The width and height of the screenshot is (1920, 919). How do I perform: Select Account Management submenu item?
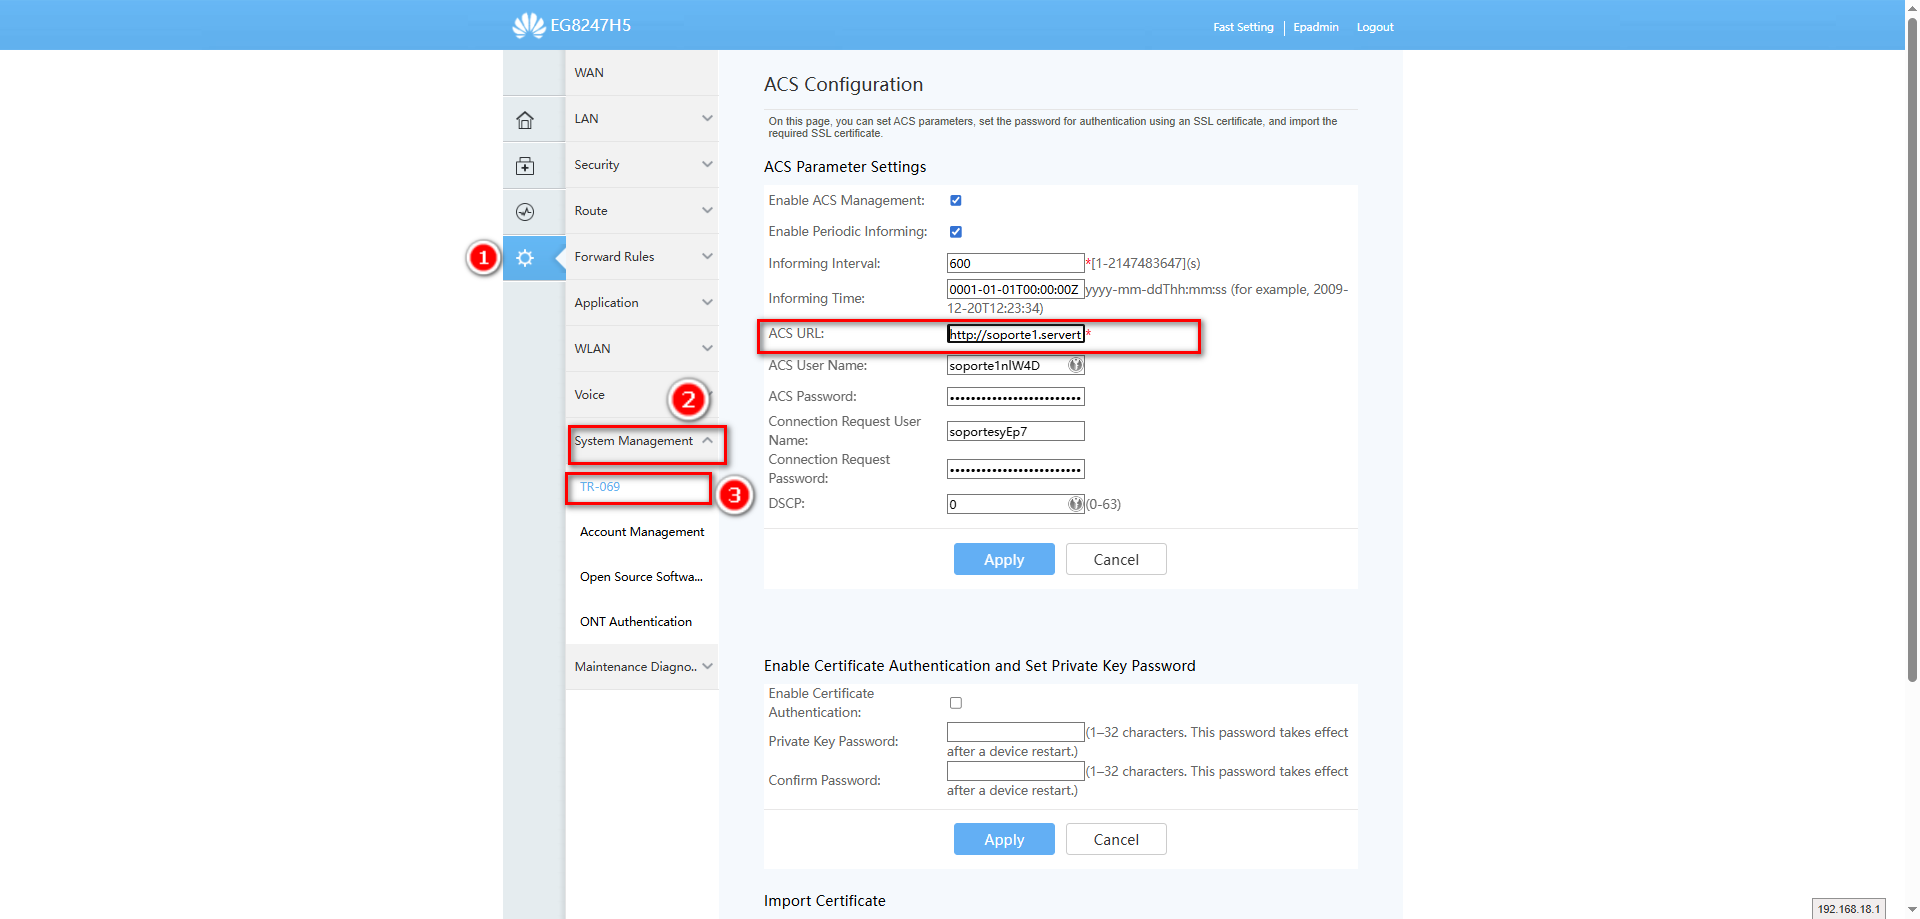(x=642, y=532)
